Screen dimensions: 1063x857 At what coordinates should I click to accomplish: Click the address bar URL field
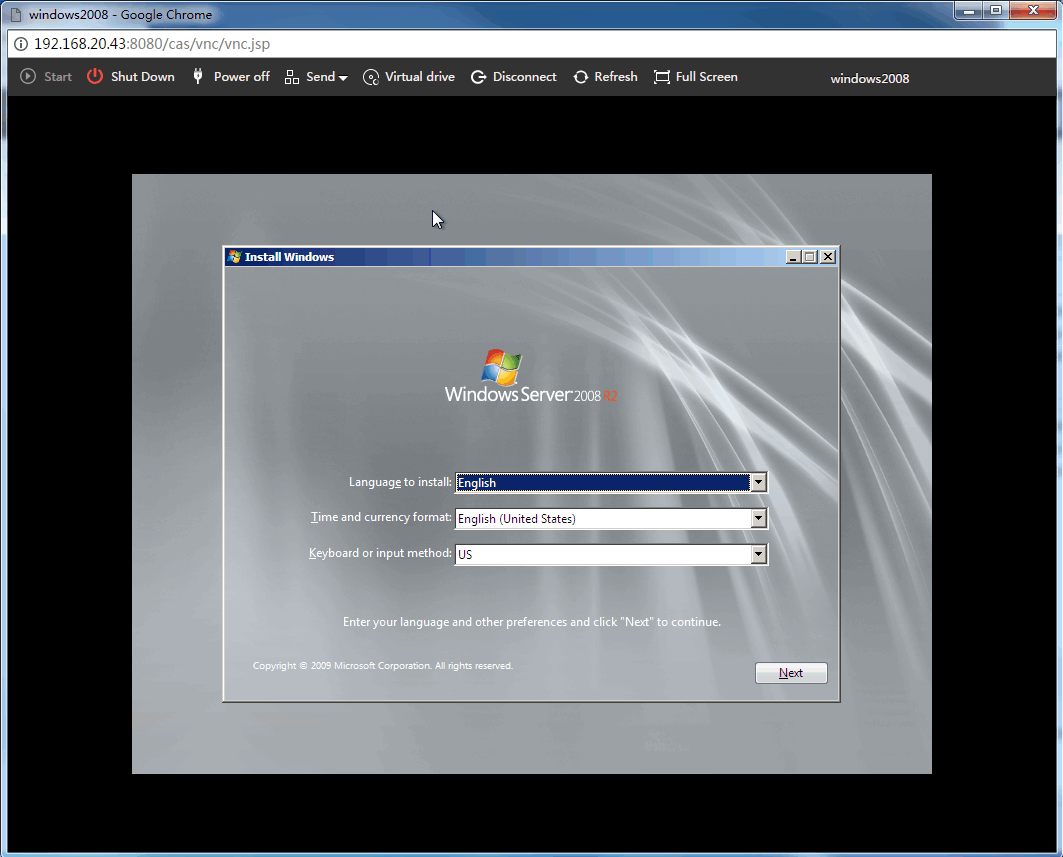[532, 44]
